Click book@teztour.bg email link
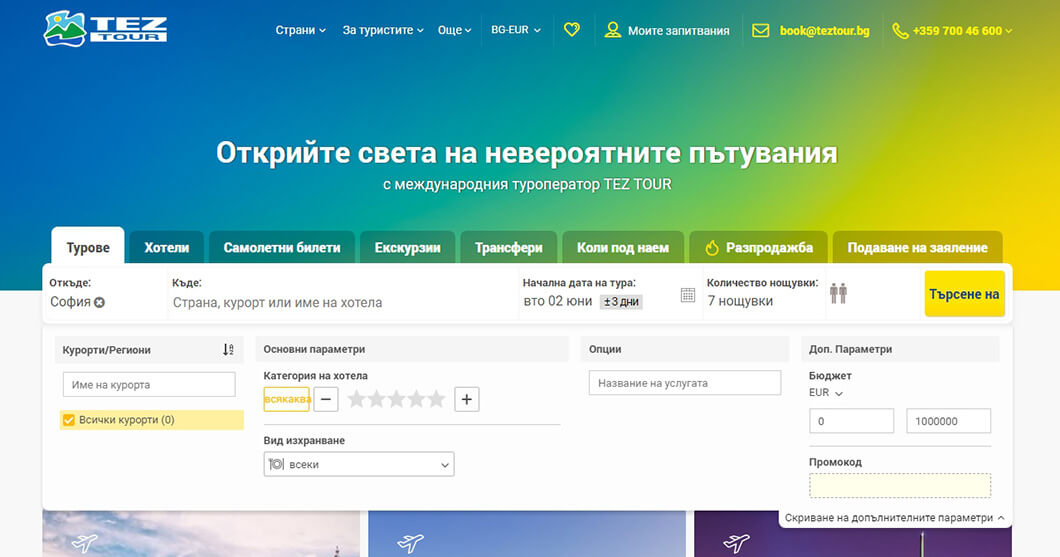The image size is (1060, 557). (824, 30)
